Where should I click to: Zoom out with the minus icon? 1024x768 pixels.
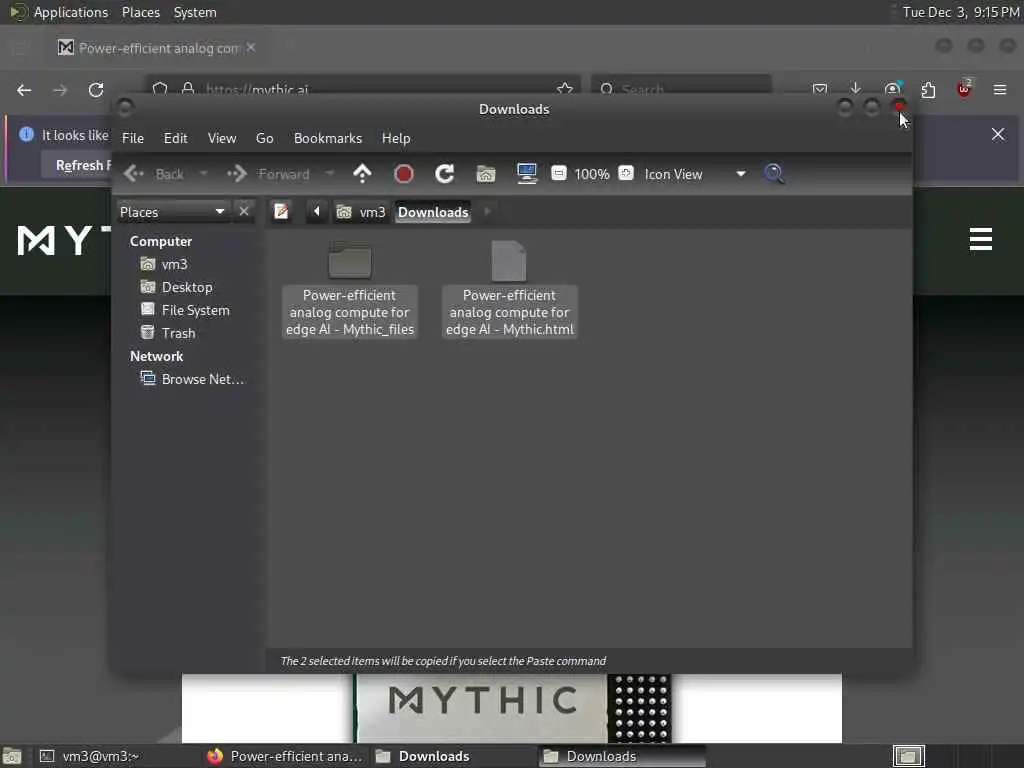coord(558,173)
